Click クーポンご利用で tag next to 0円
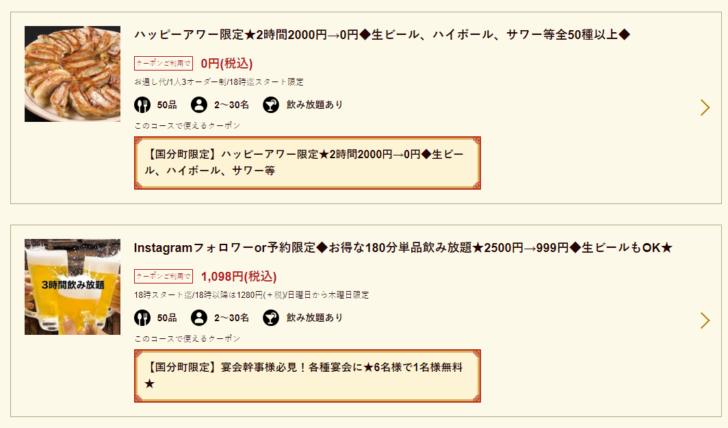The width and height of the screenshot is (728, 428). [x=163, y=64]
